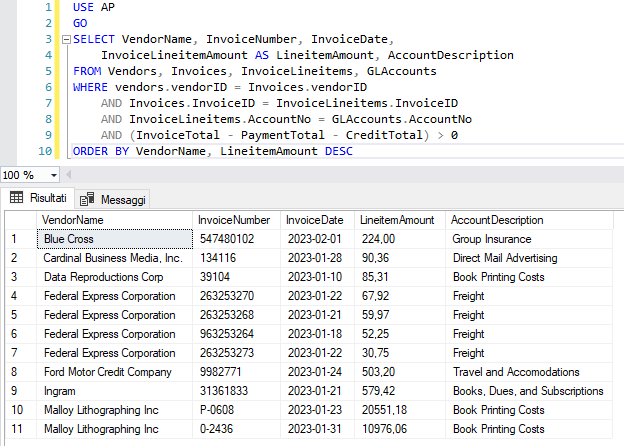Click invoice number P-0608 cell
The width and height of the screenshot is (624, 446).
point(237,410)
